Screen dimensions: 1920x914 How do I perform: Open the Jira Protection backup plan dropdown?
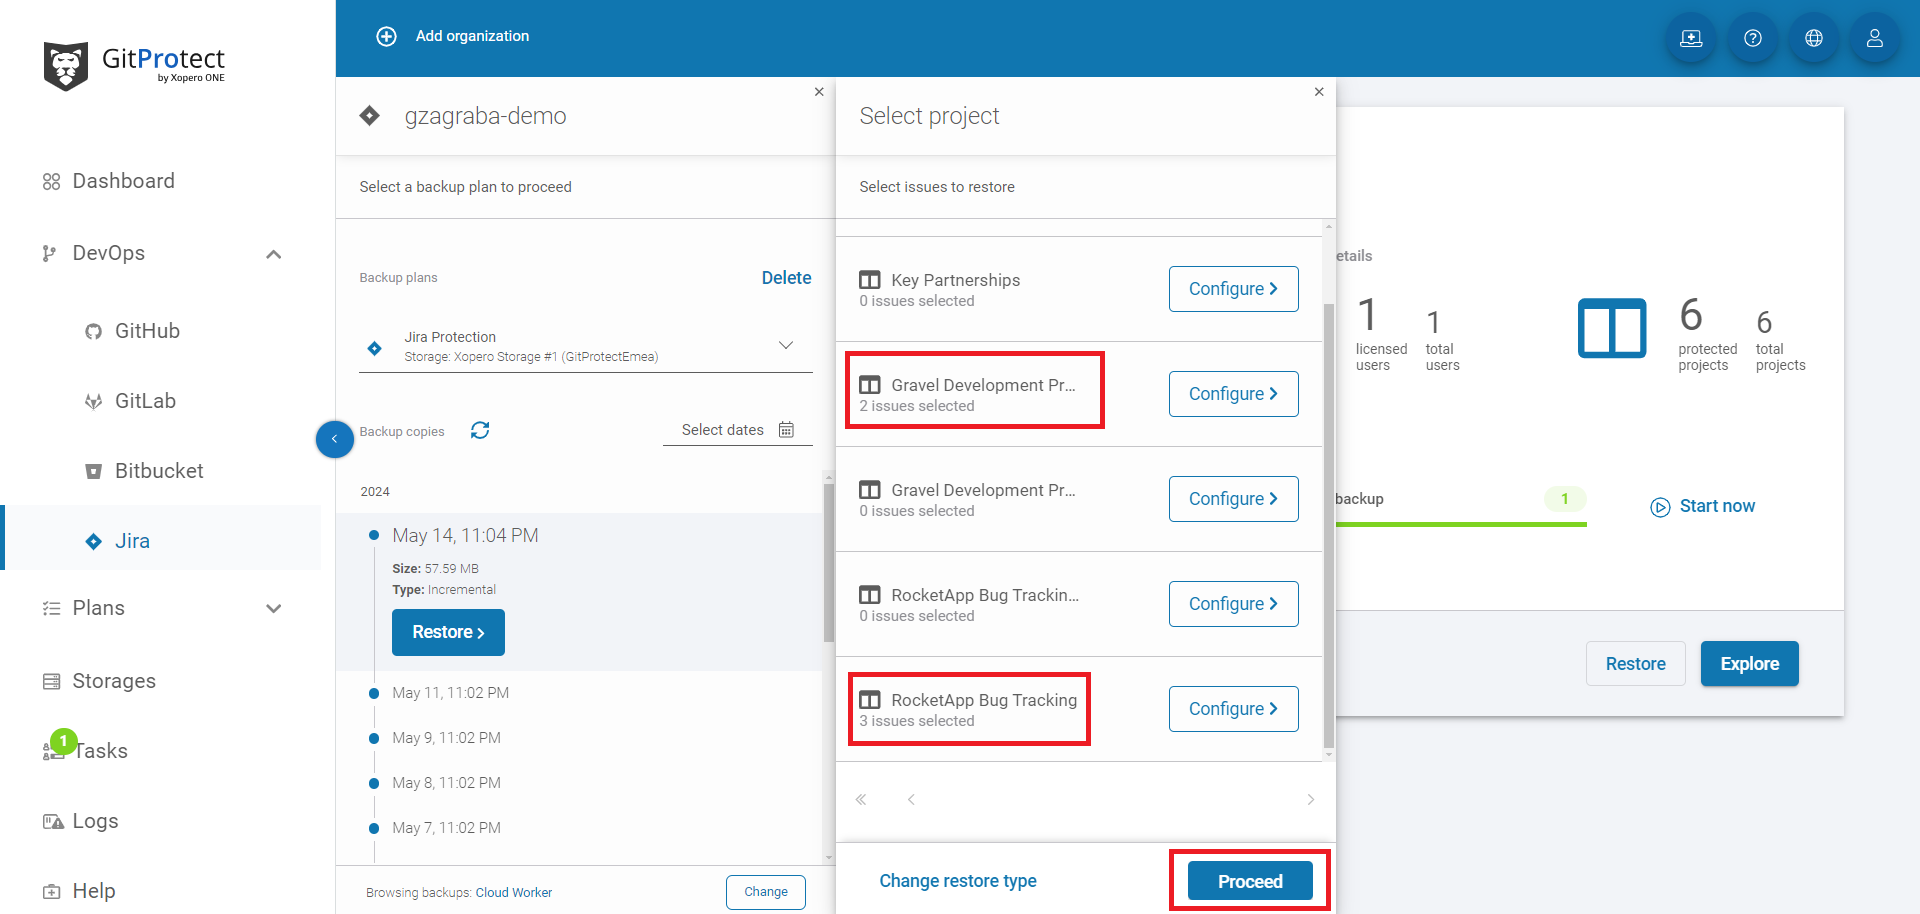click(x=786, y=345)
